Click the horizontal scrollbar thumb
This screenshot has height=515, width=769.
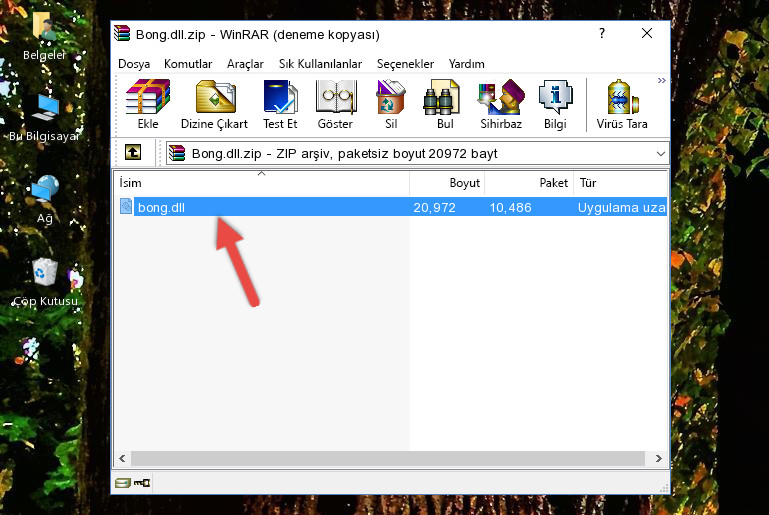click(387, 459)
